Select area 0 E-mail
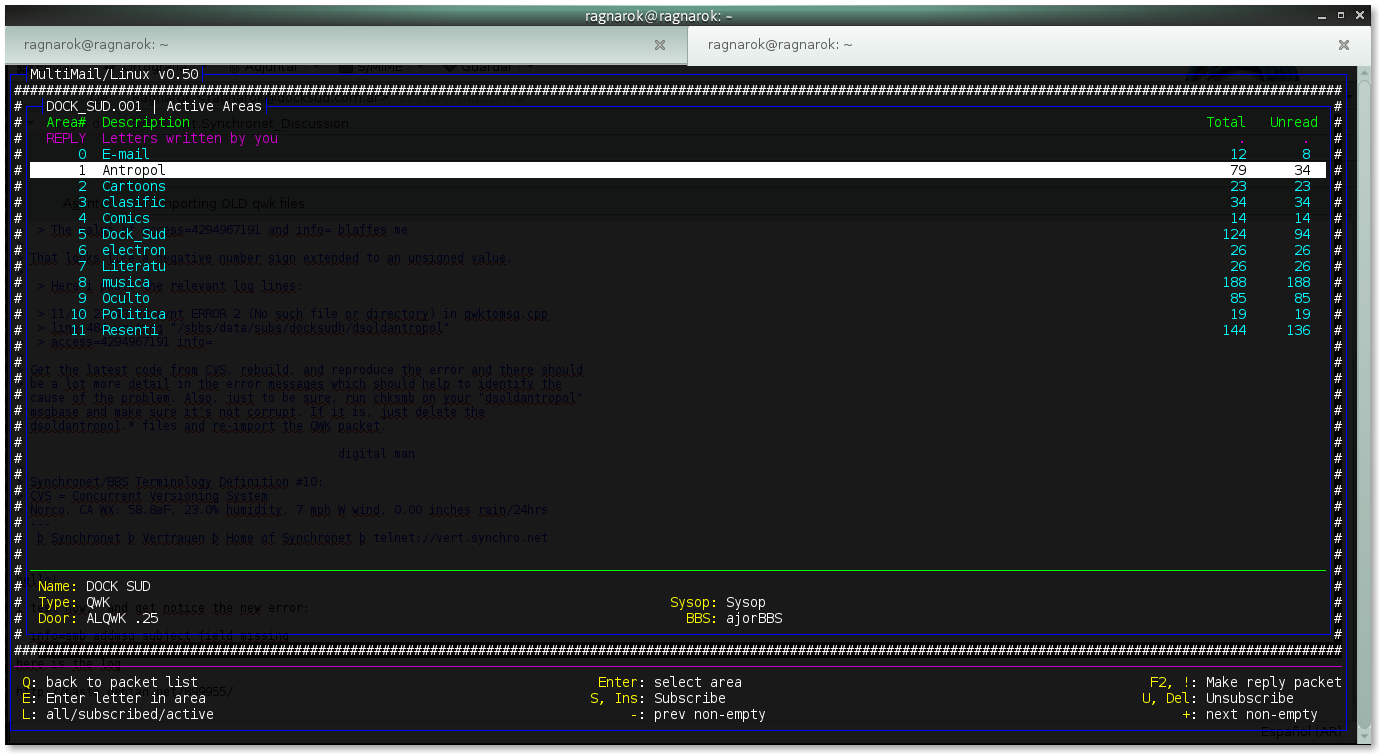The width and height of the screenshot is (1380, 754). coord(678,155)
